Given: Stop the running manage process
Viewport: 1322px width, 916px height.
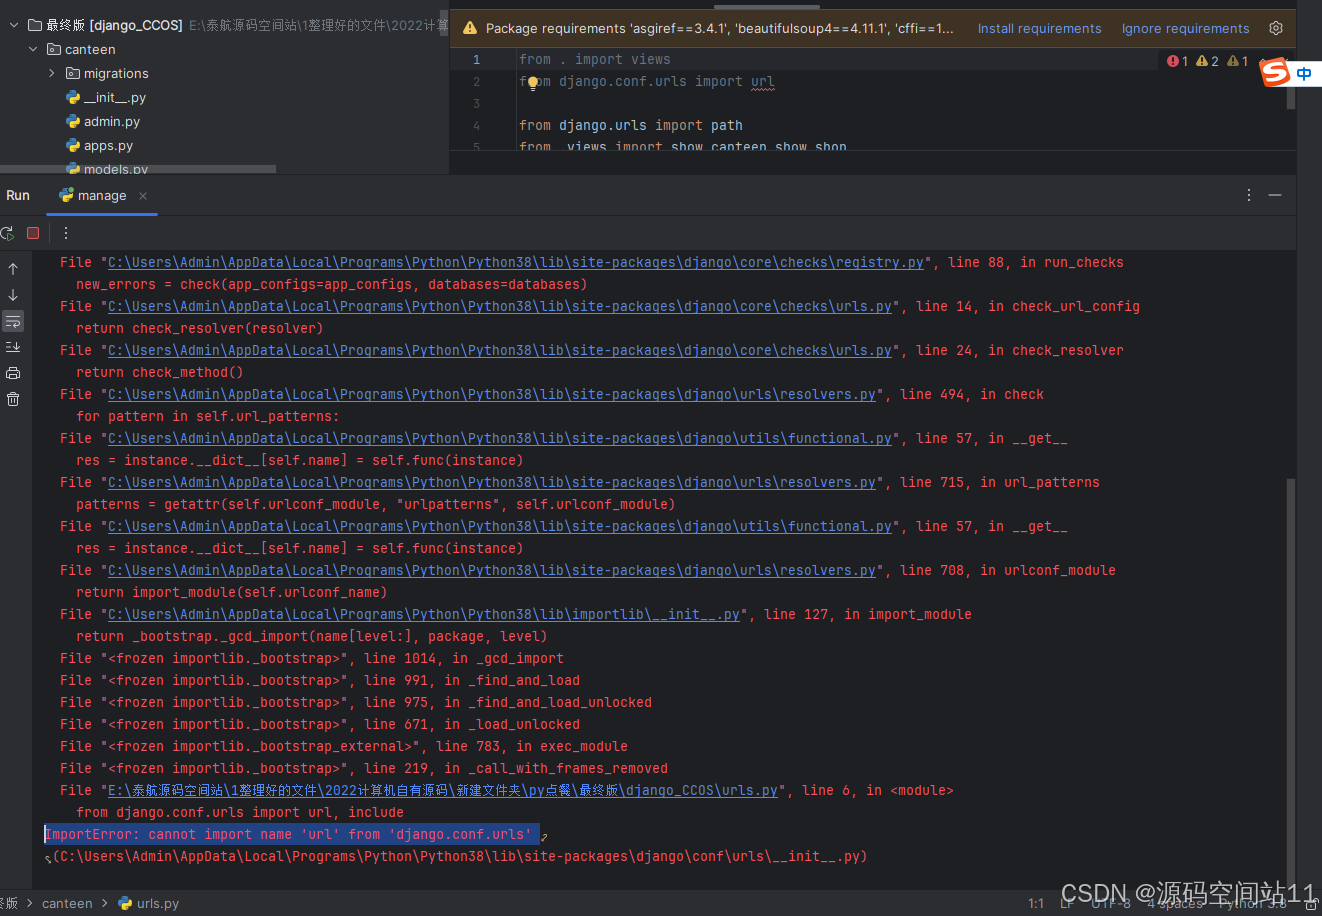Looking at the screenshot, I should point(32,232).
